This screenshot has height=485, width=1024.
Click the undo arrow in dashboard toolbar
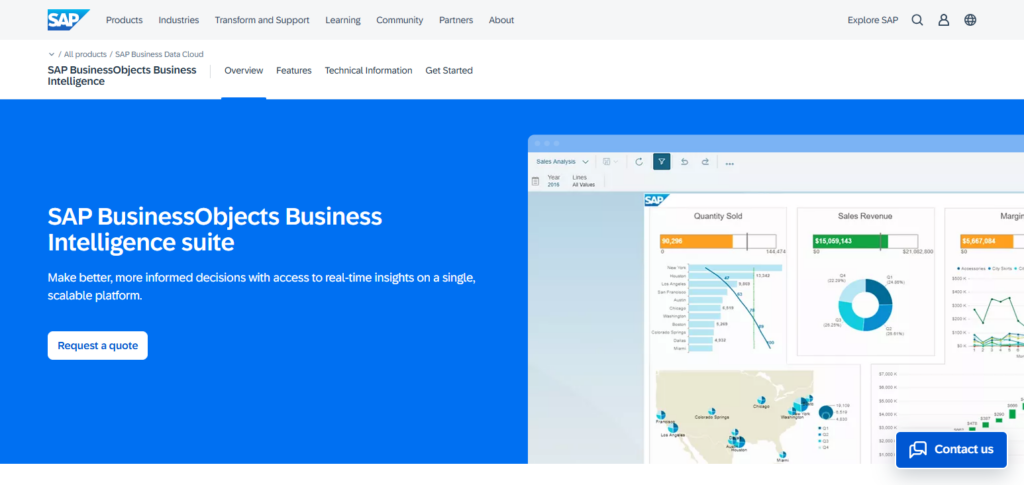[684, 162]
